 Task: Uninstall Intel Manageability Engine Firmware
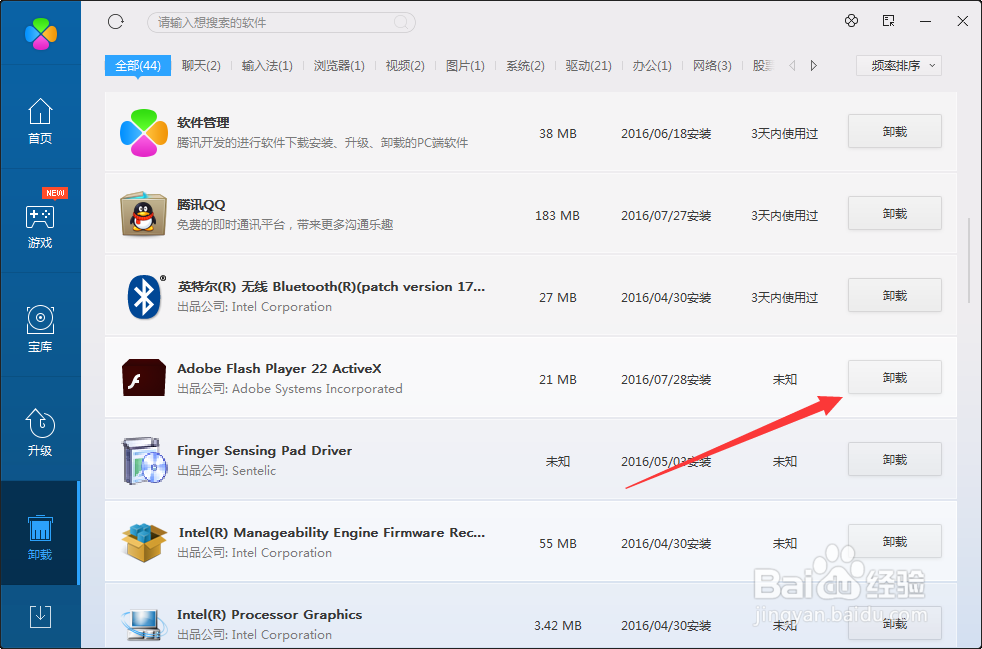894,541
